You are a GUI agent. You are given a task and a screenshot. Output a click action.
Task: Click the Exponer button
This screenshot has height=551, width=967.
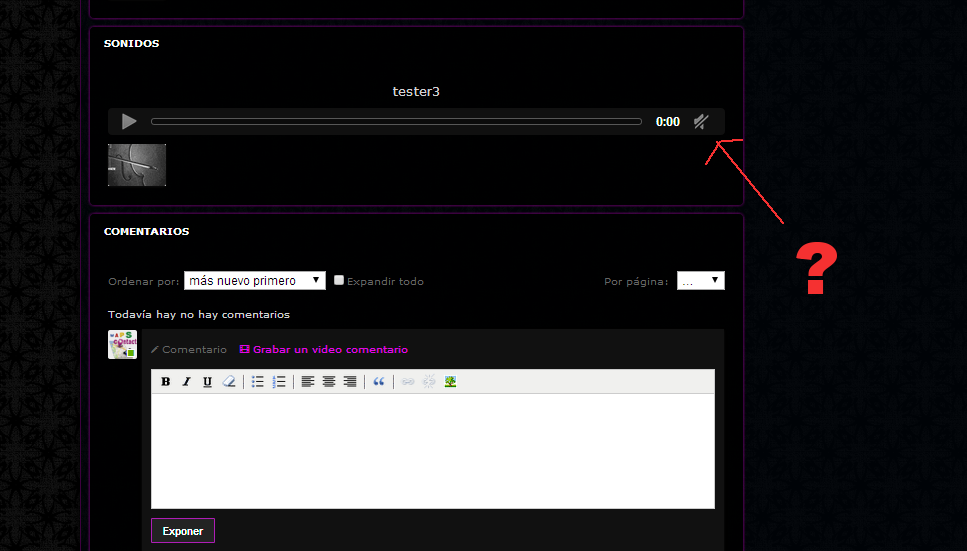coord(183,531)
